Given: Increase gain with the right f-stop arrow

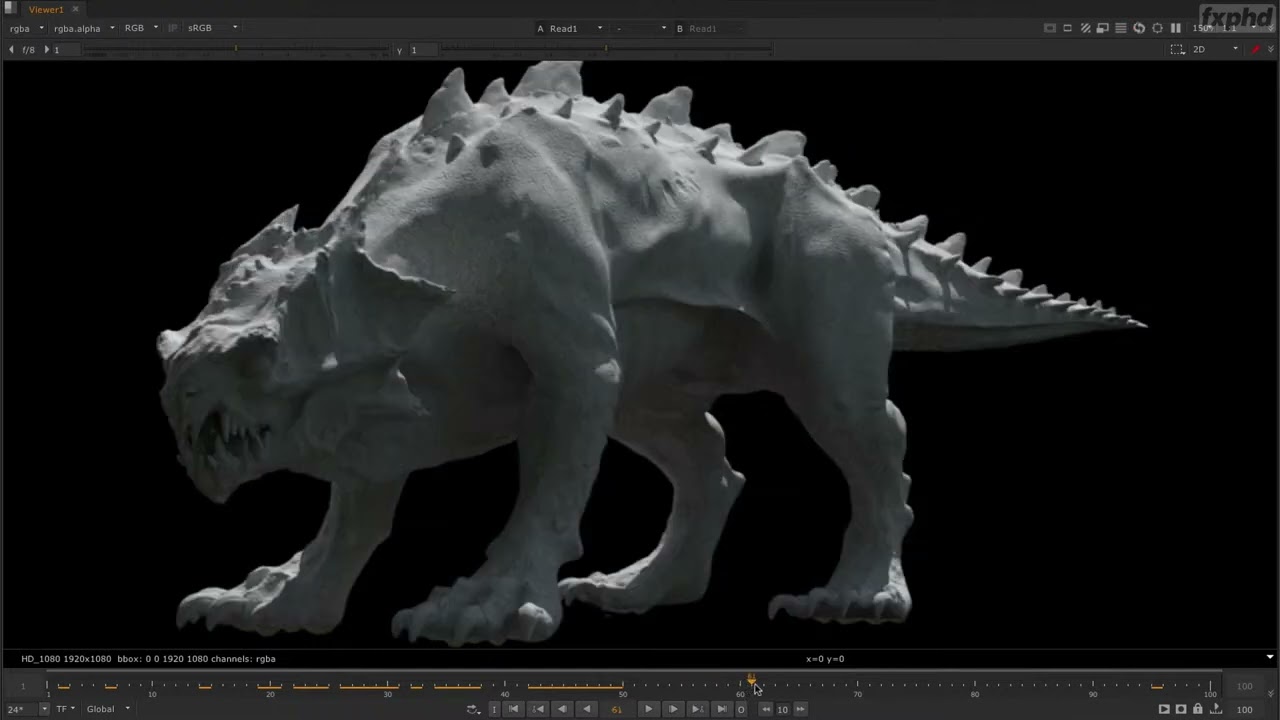Looking at the screenshot, I should point(46,49).
